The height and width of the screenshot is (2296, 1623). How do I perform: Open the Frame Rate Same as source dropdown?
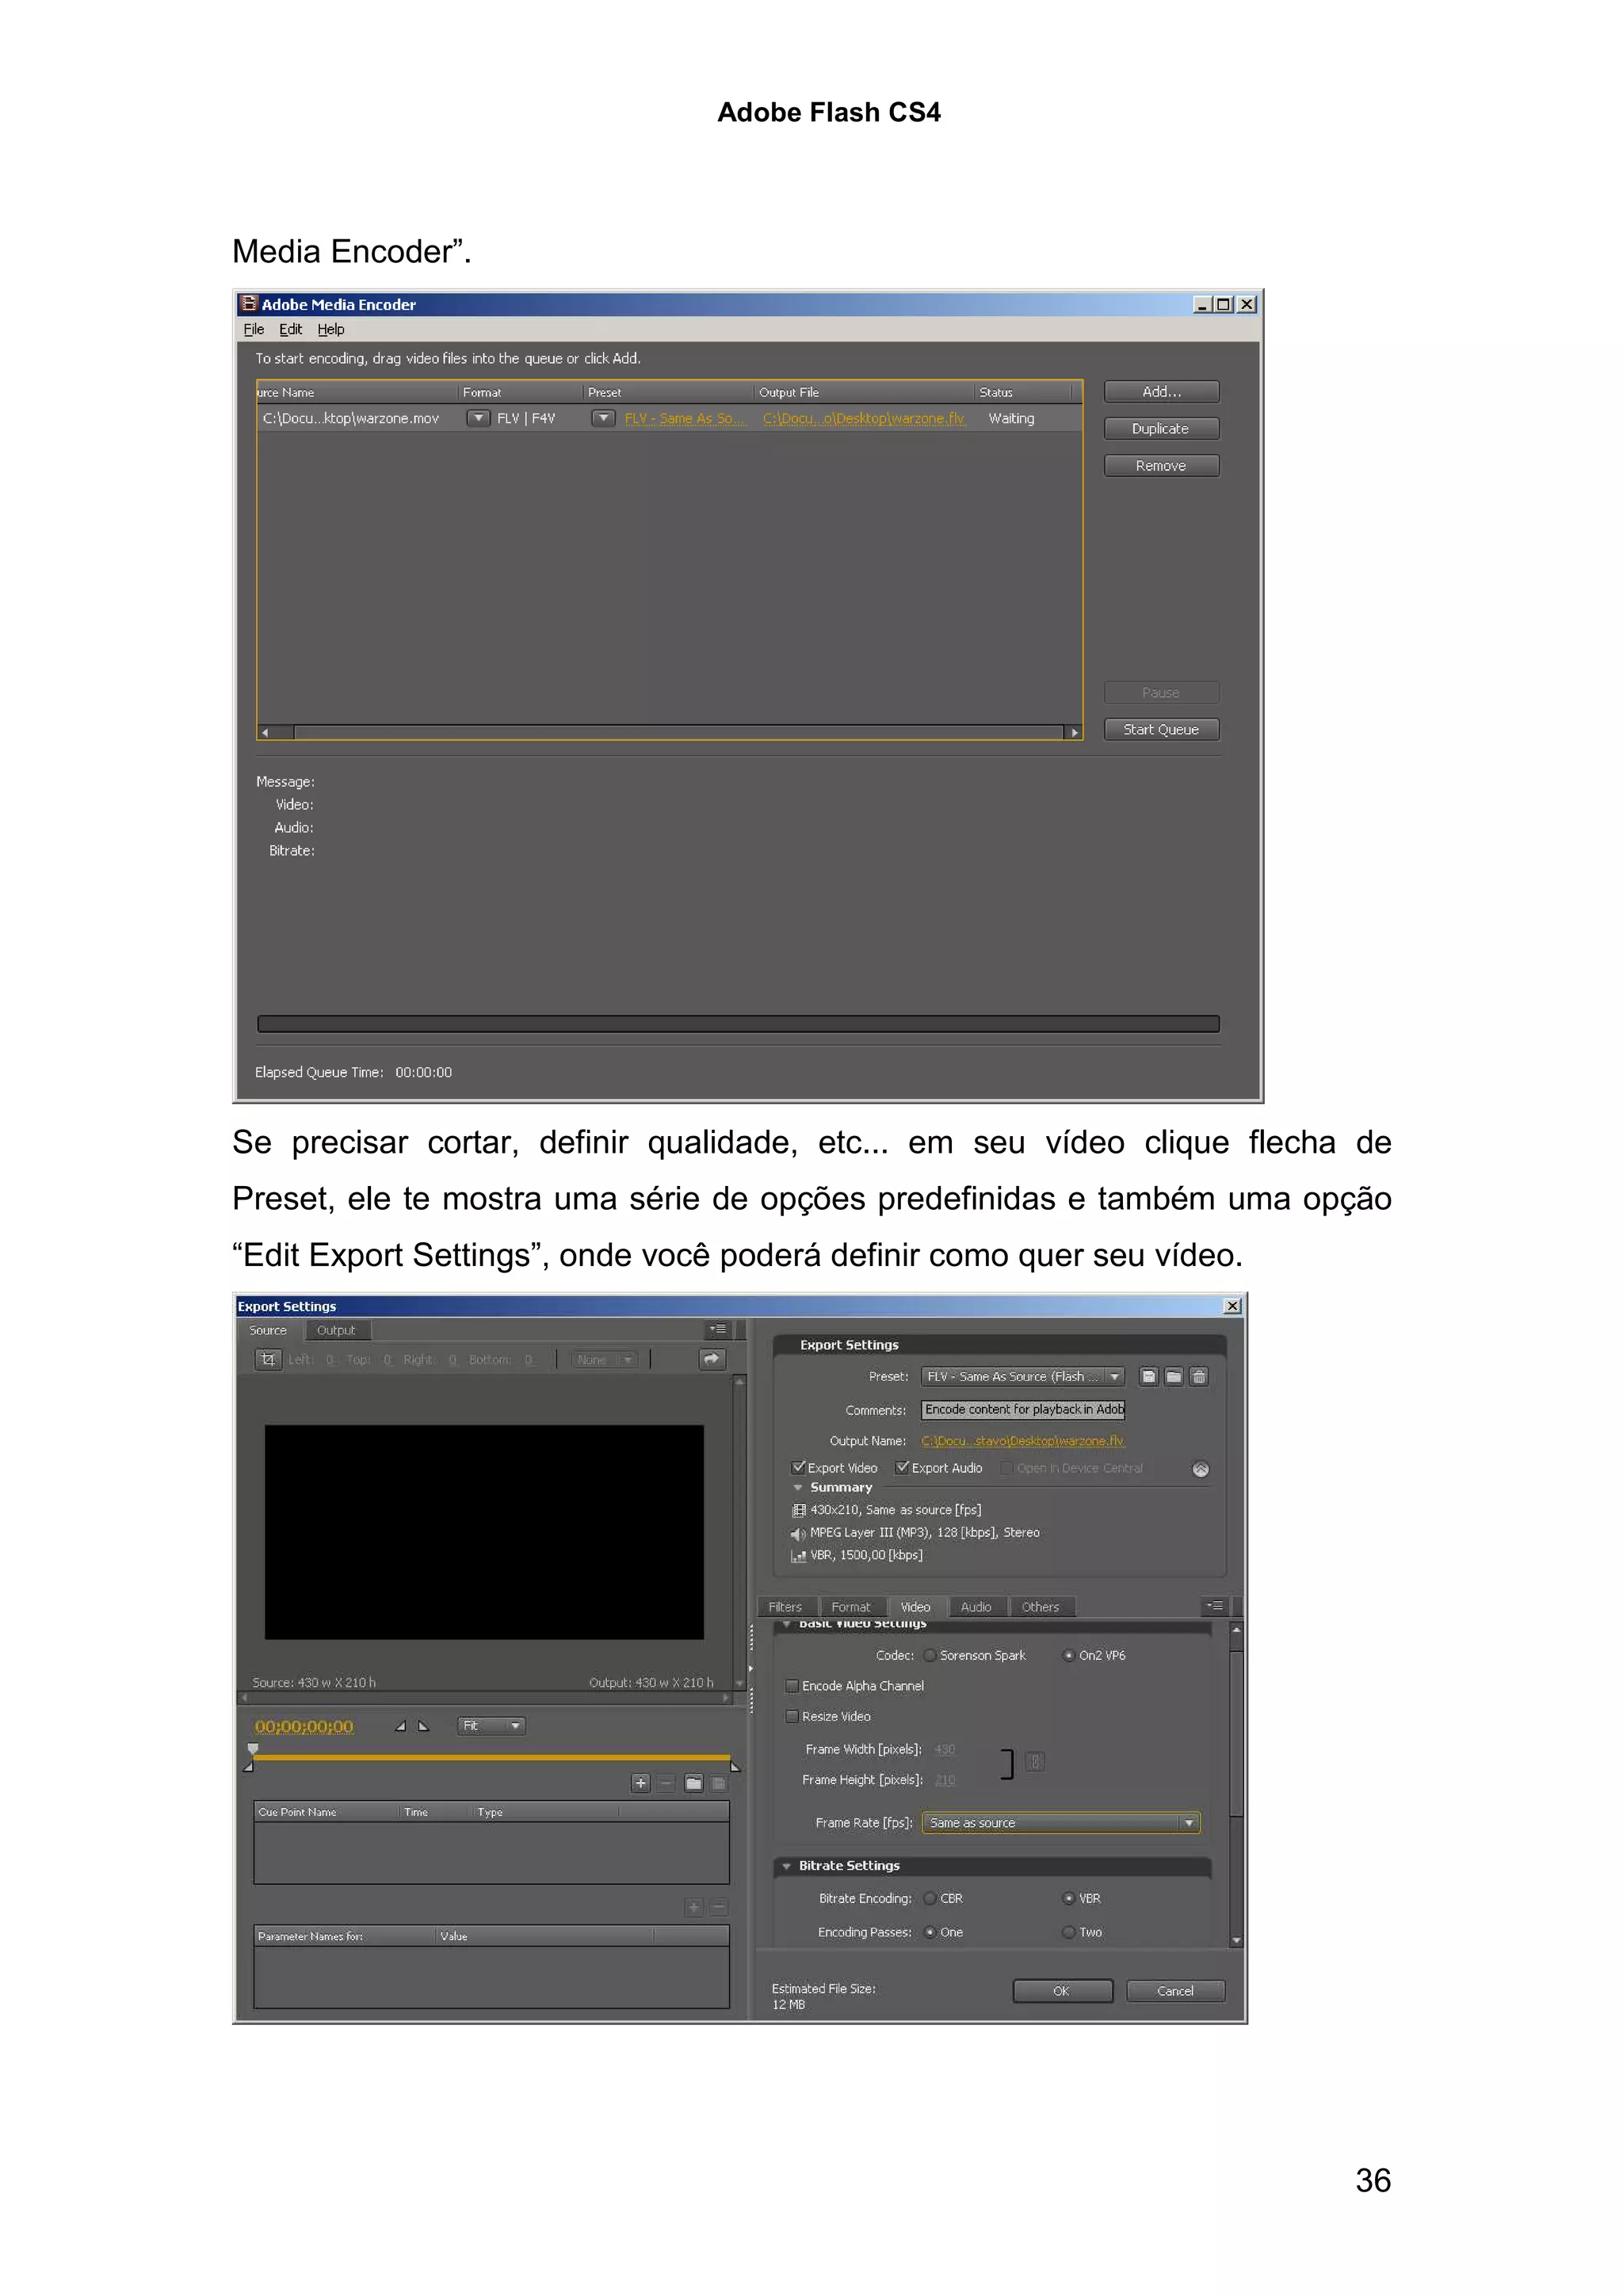pos(1061,1823)
